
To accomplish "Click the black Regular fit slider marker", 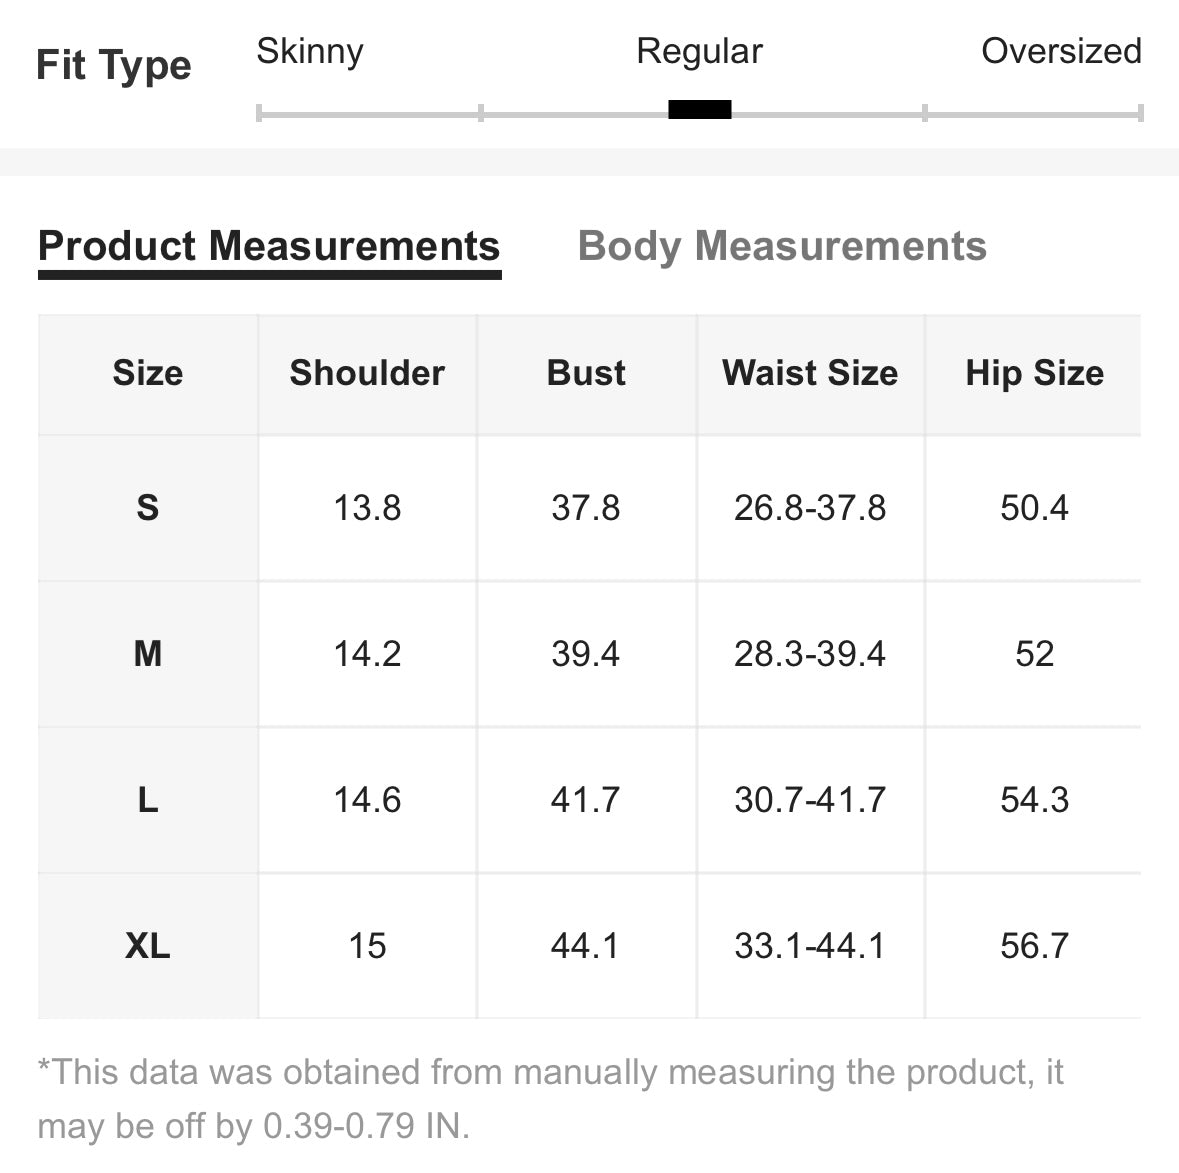I will [700, 110].
